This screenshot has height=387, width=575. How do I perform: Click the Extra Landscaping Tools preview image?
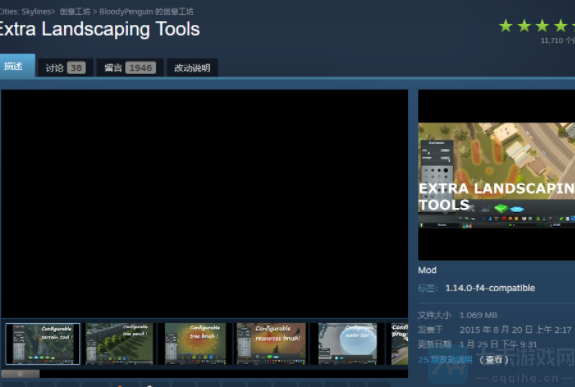coord(497,175)
